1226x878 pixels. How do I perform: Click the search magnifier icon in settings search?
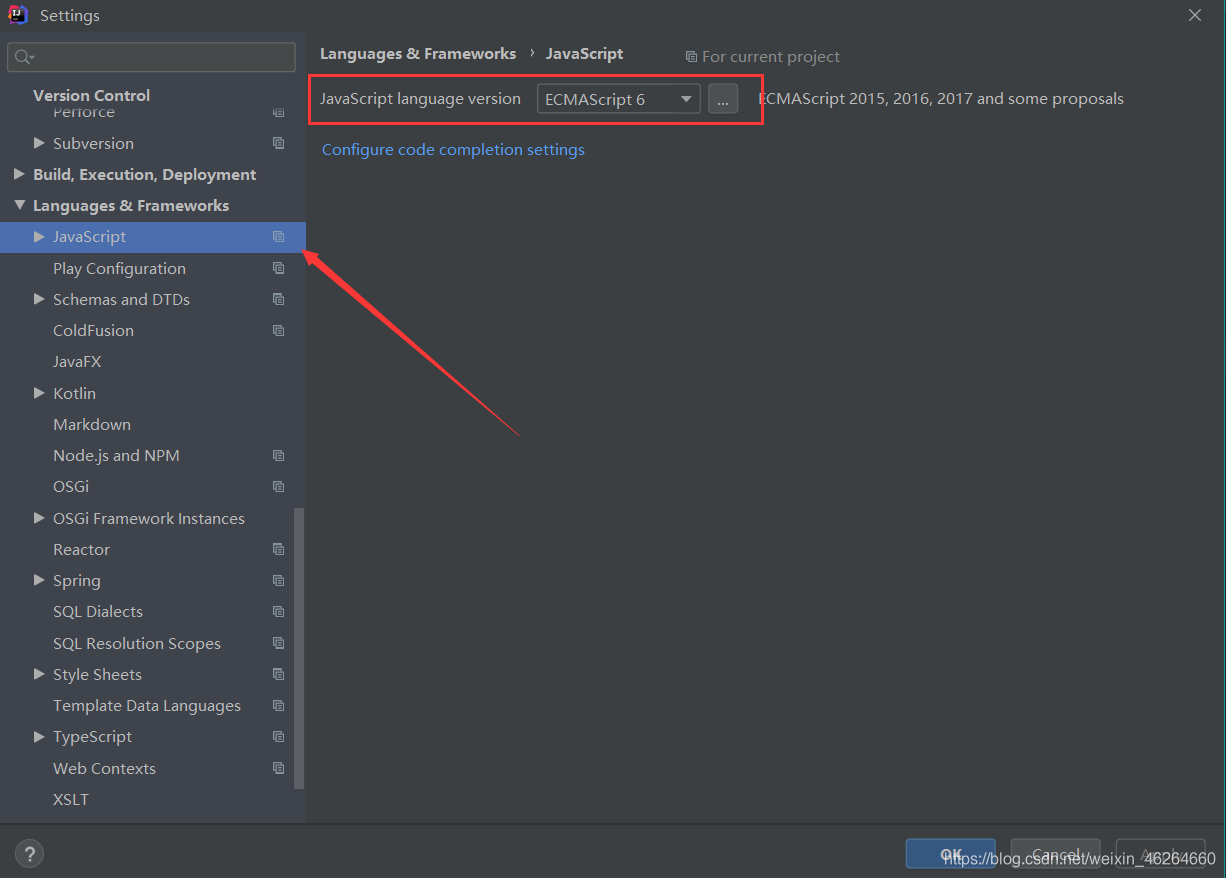pos(23,57)
